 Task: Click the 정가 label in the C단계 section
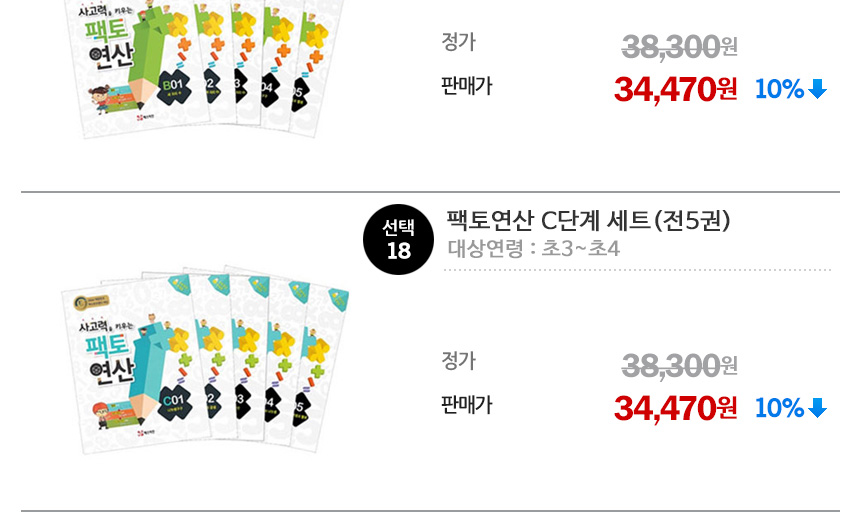coord(458,360)
